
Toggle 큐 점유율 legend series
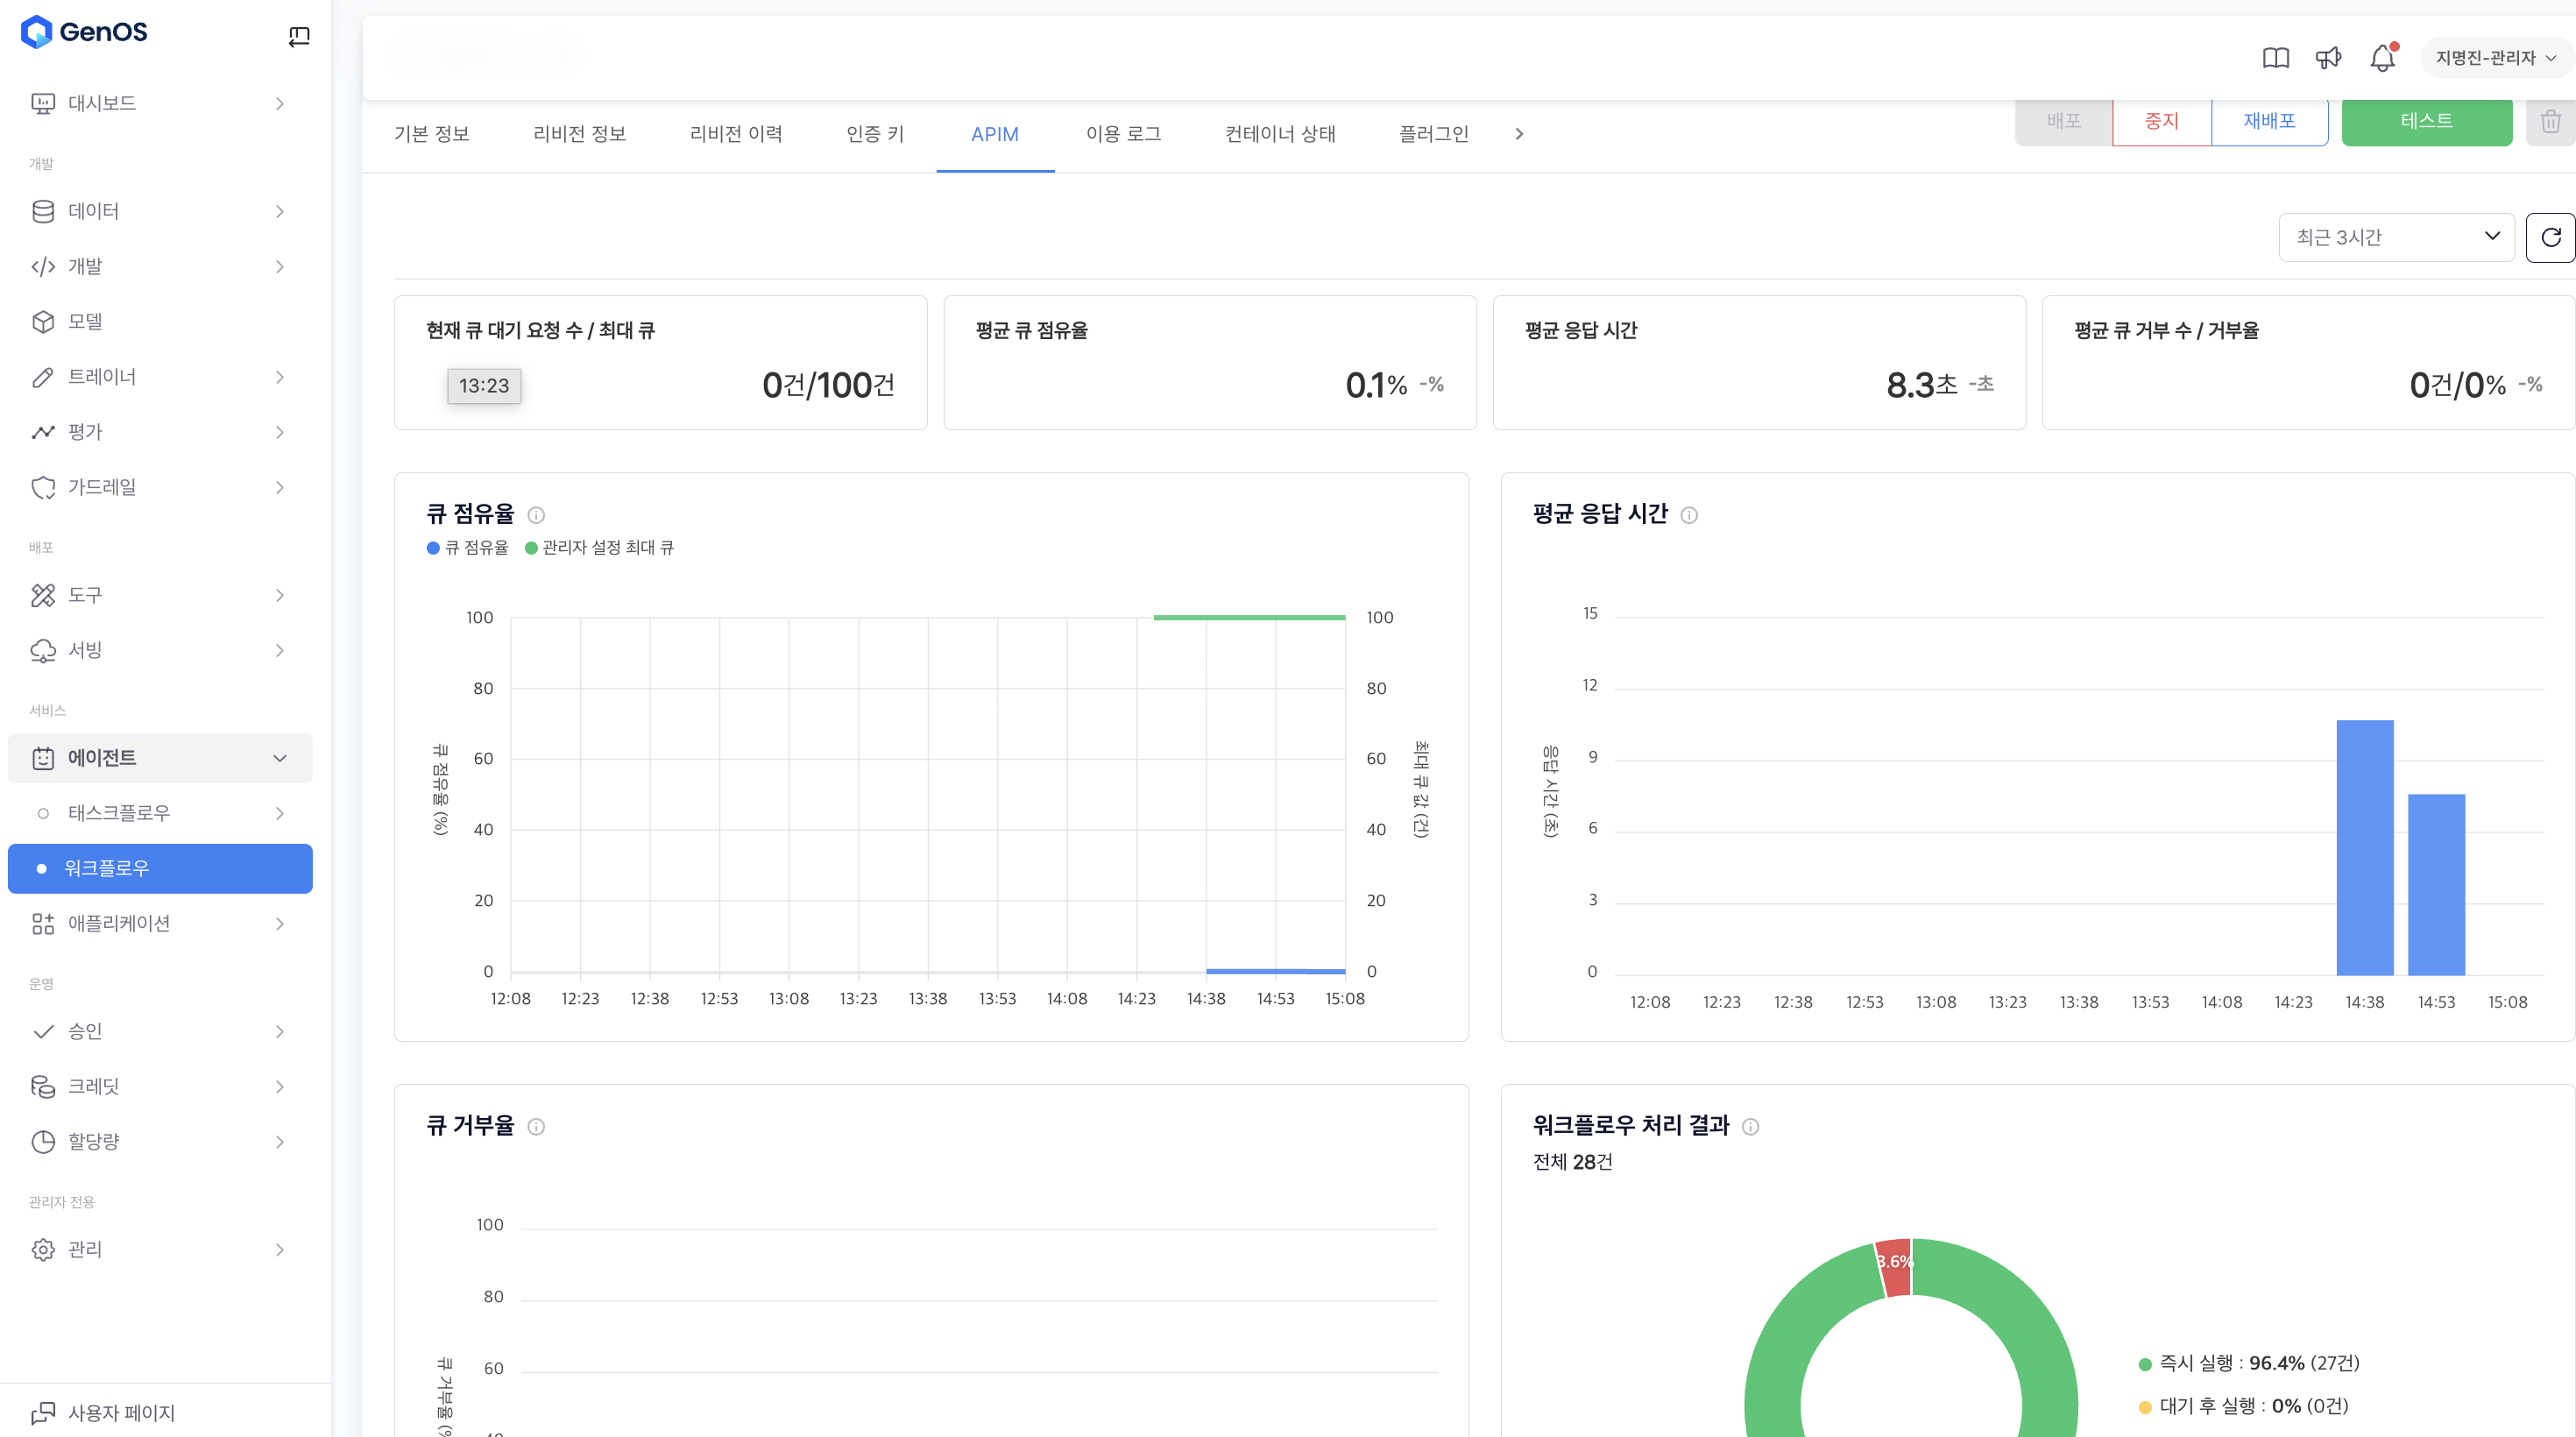pyautogui.click(x=467, y=548)
